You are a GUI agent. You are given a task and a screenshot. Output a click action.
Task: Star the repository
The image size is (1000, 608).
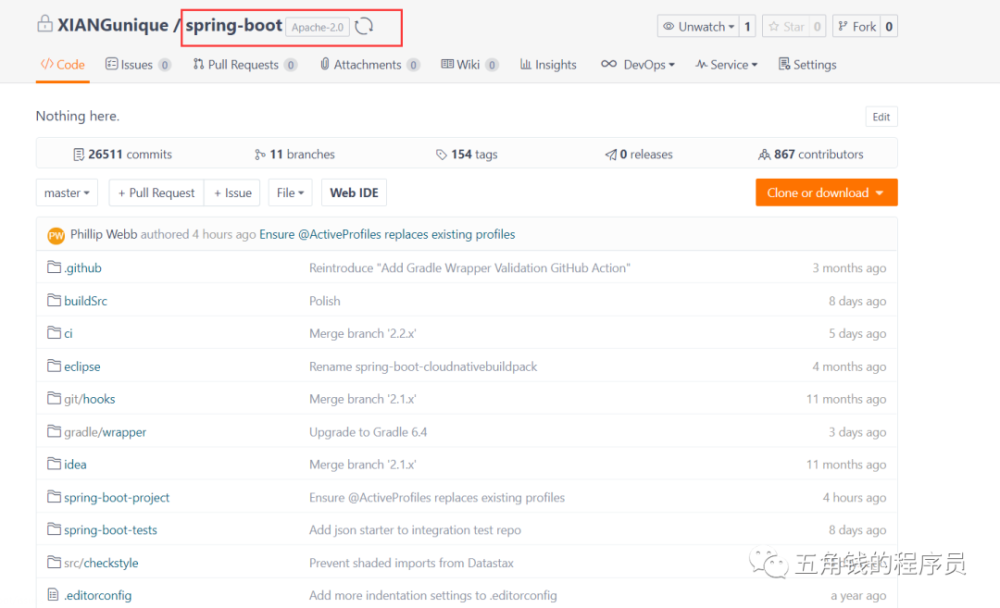[786, 26]
